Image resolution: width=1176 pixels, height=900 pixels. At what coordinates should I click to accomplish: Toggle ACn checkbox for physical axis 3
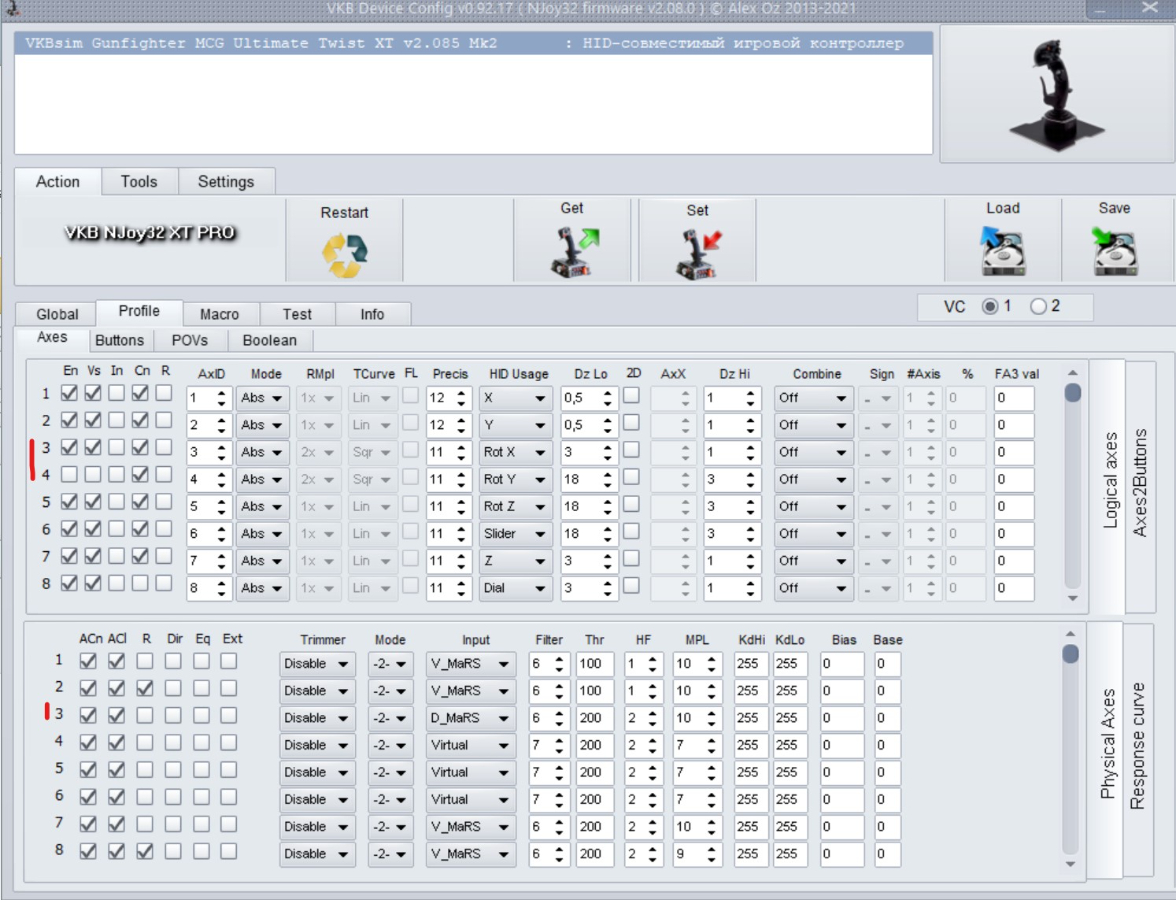(x=88, y=715)
